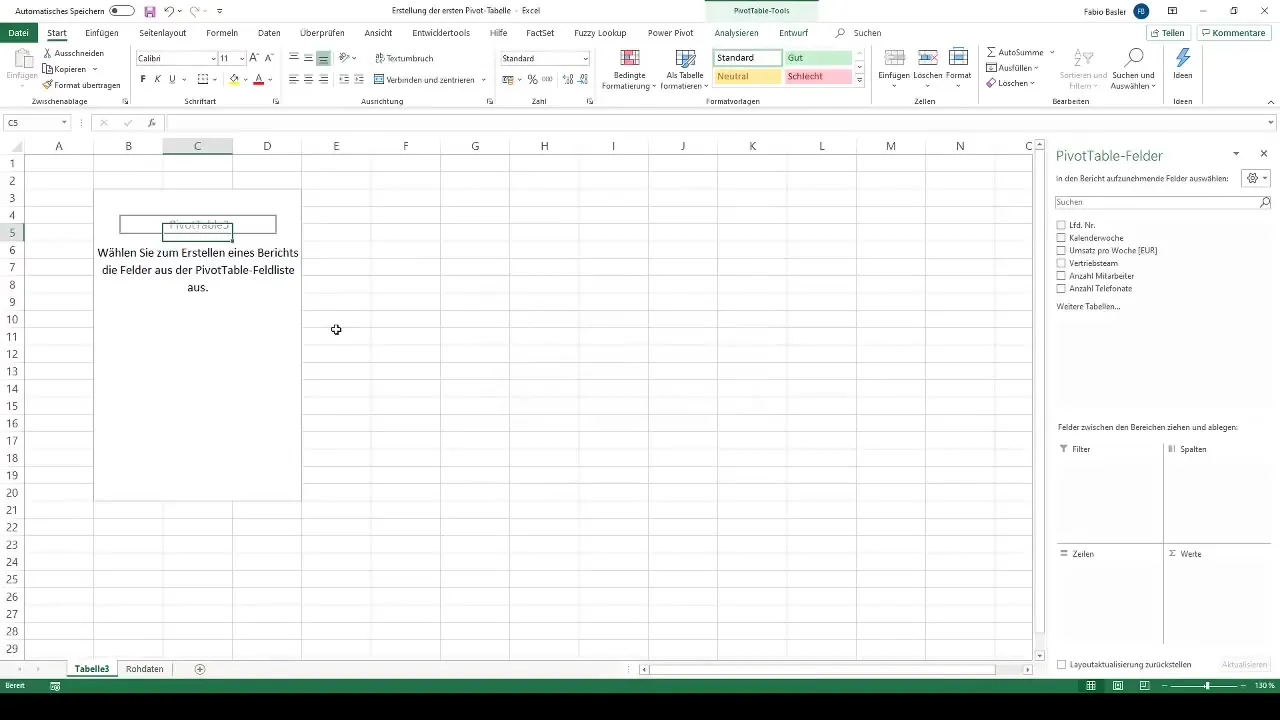Open the Textumbruch wrap text
Image resolution: width=1280 pixels, height=720 pixels.
[x=404, y=59]
